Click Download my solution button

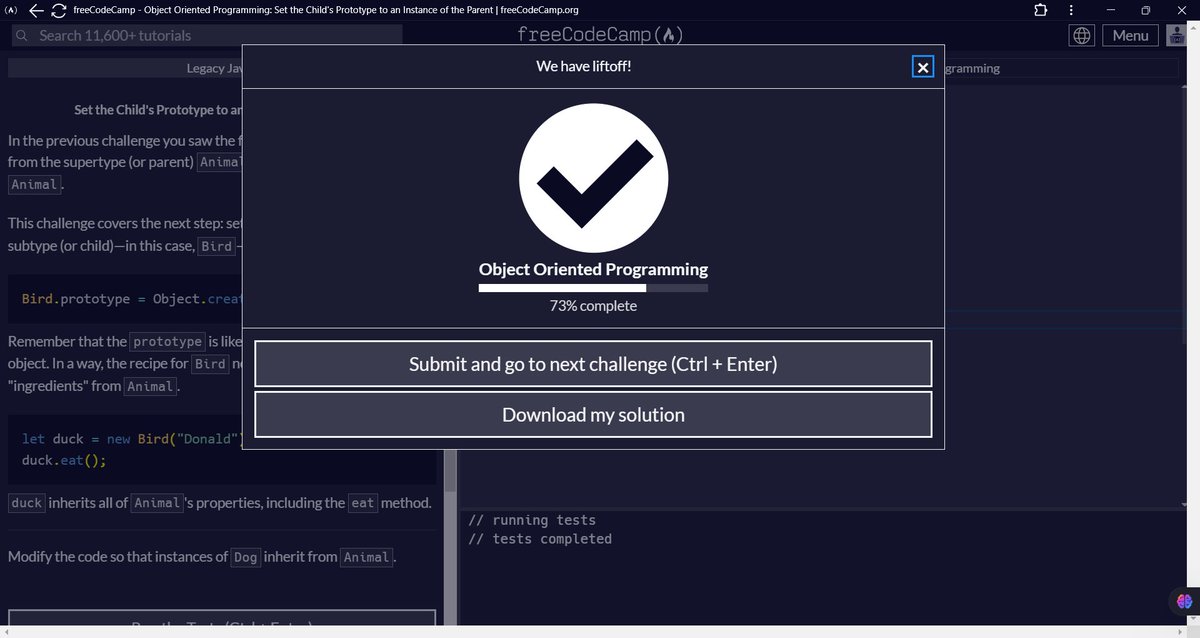593,414
